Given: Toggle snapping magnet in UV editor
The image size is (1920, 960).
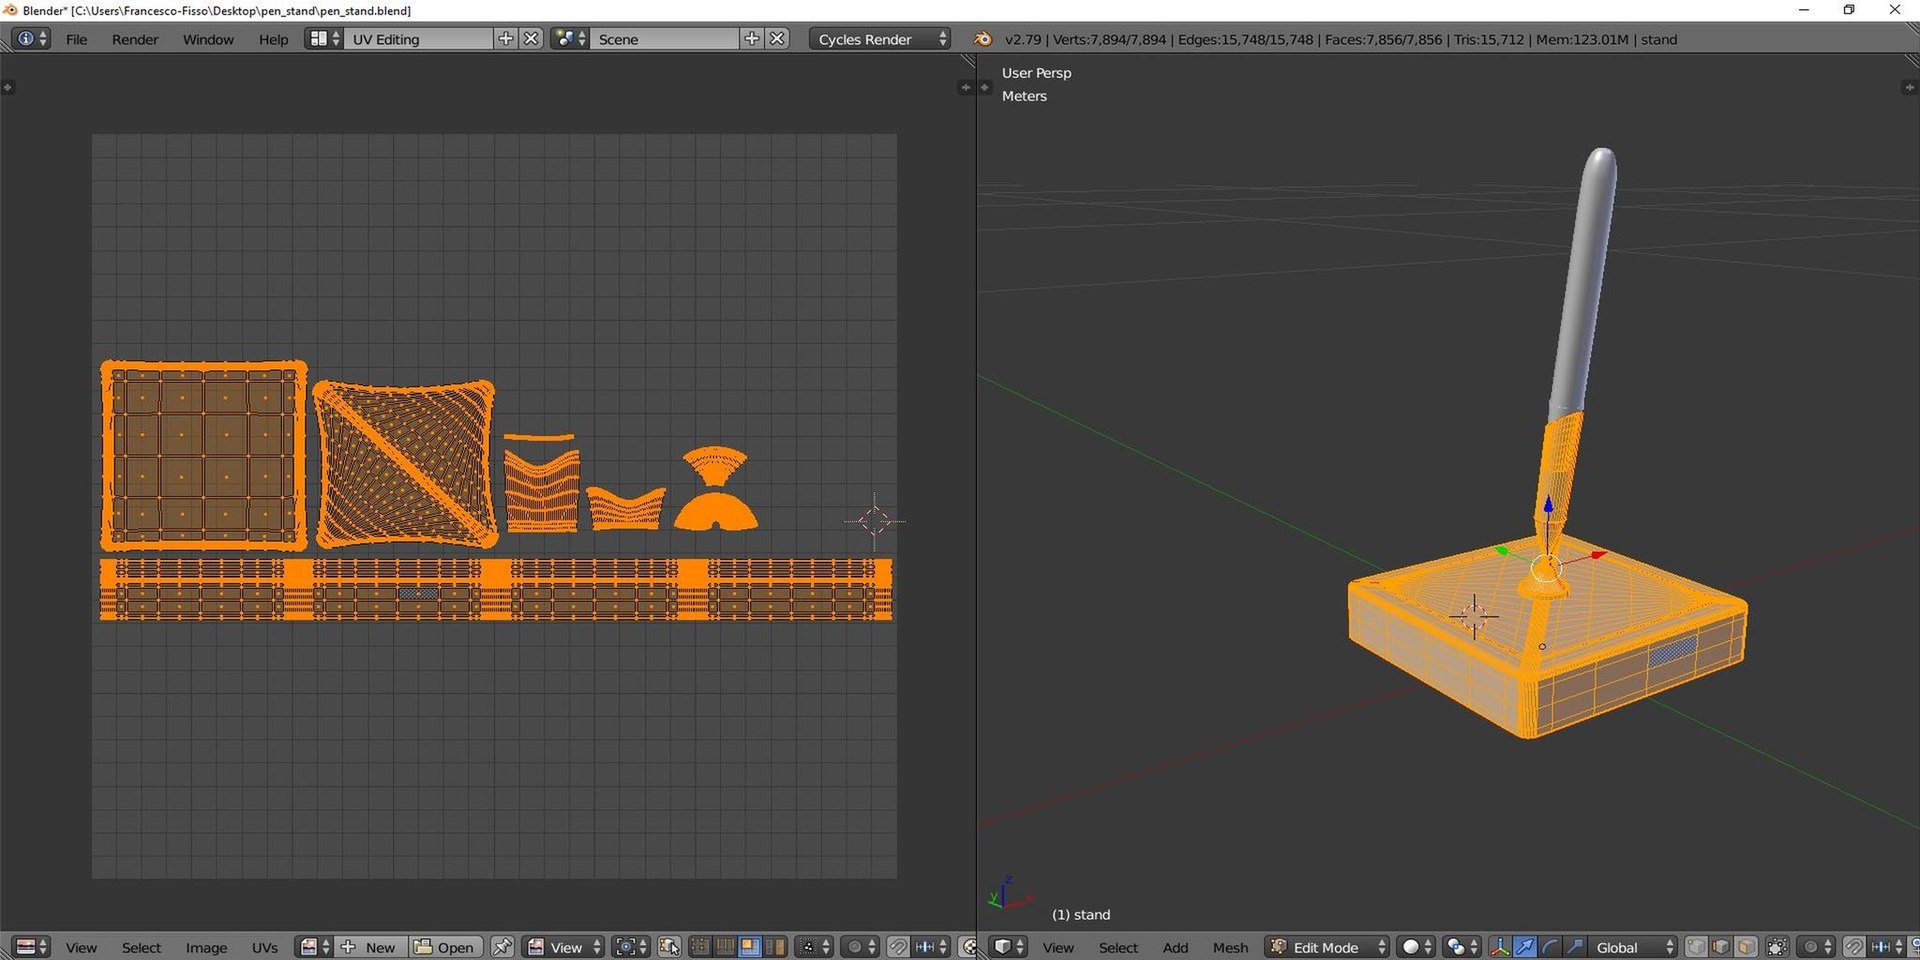Looking at the screenshot, I should (898, 947).
